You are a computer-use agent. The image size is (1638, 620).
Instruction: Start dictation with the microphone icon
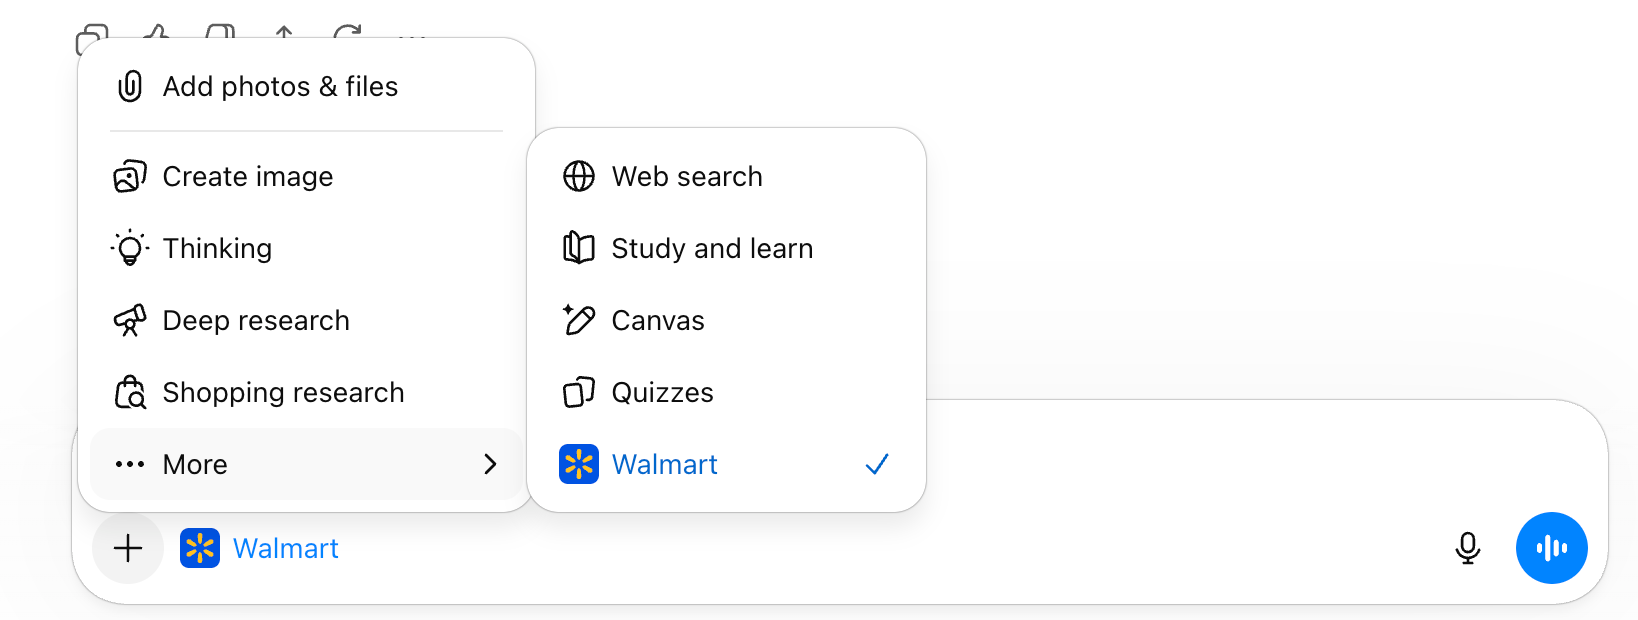tap(1467, 548)
